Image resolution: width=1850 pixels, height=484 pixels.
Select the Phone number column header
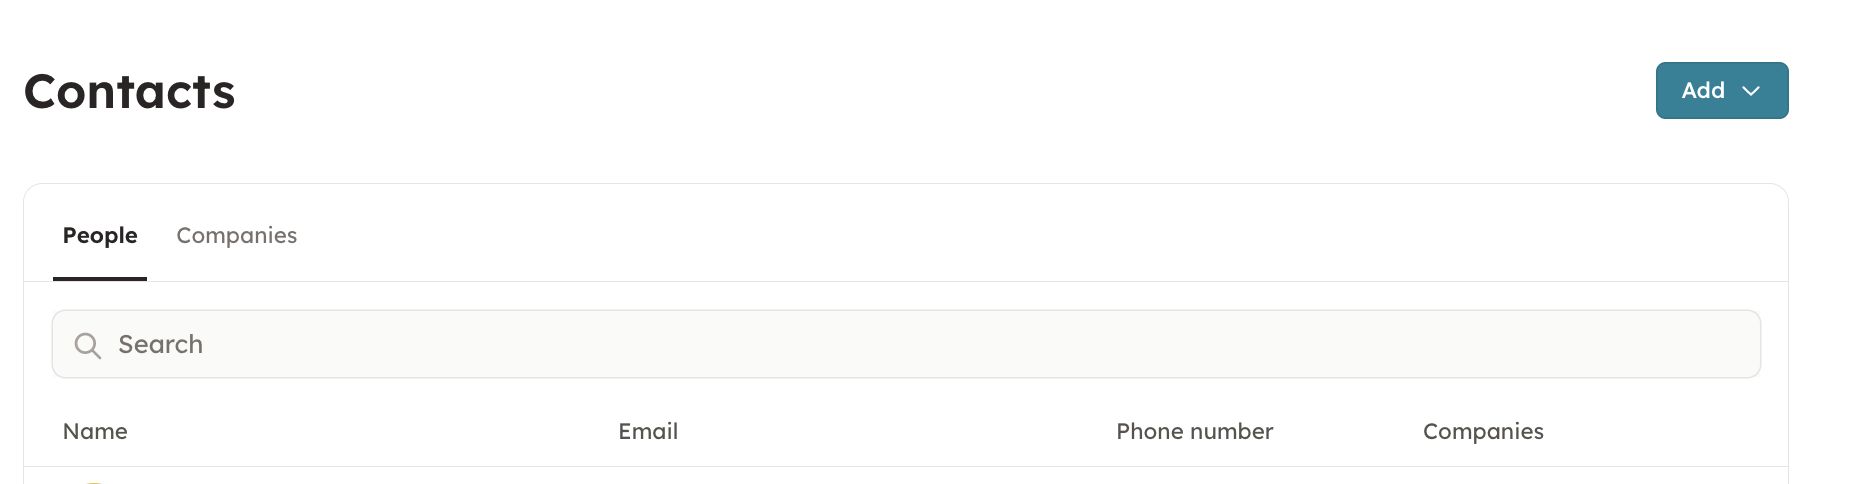click(1194, 432)
